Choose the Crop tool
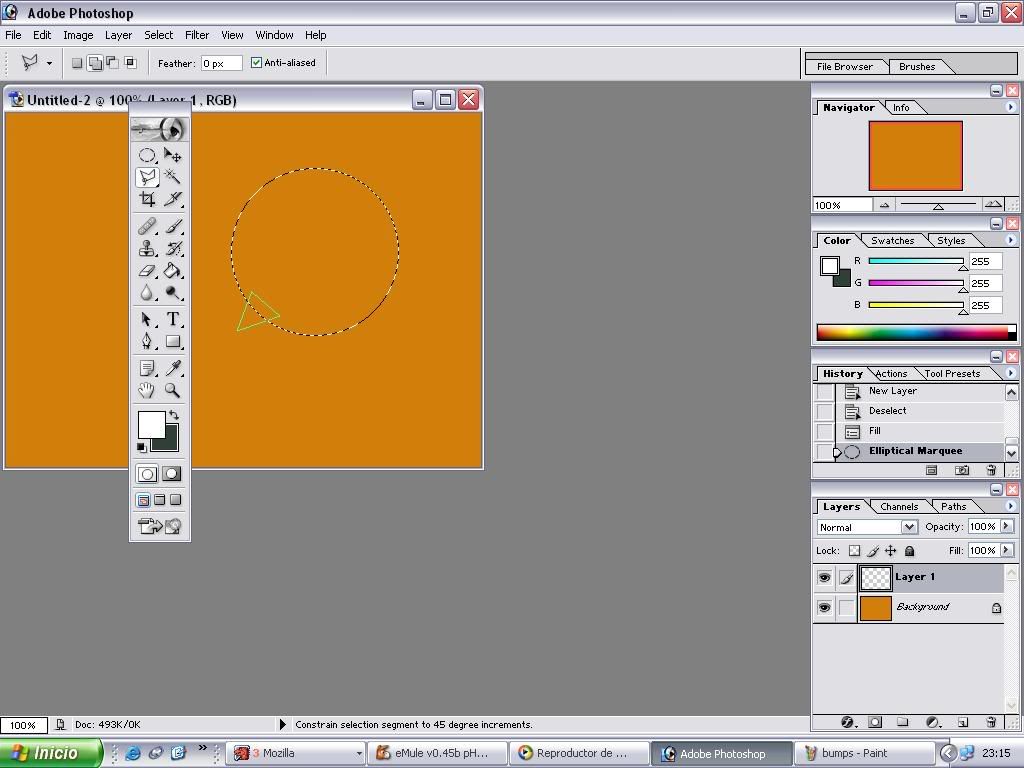Screen dimensions: 1024x768 147,199
